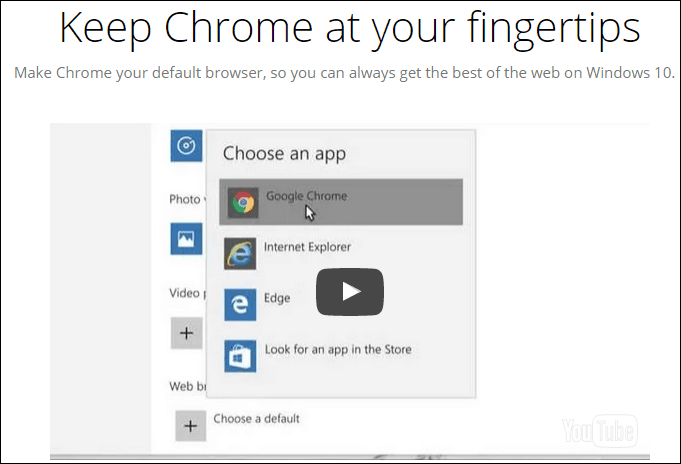Open the YouTube logo watermark
The image size is (681, 464).
tap(600, 431)
